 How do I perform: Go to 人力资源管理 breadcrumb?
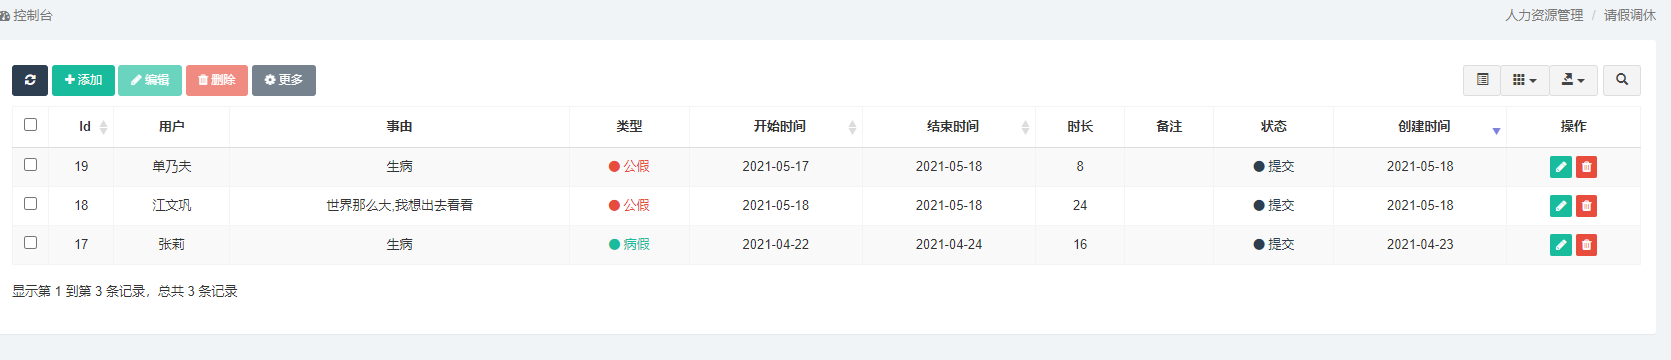tap(1544, 15)
